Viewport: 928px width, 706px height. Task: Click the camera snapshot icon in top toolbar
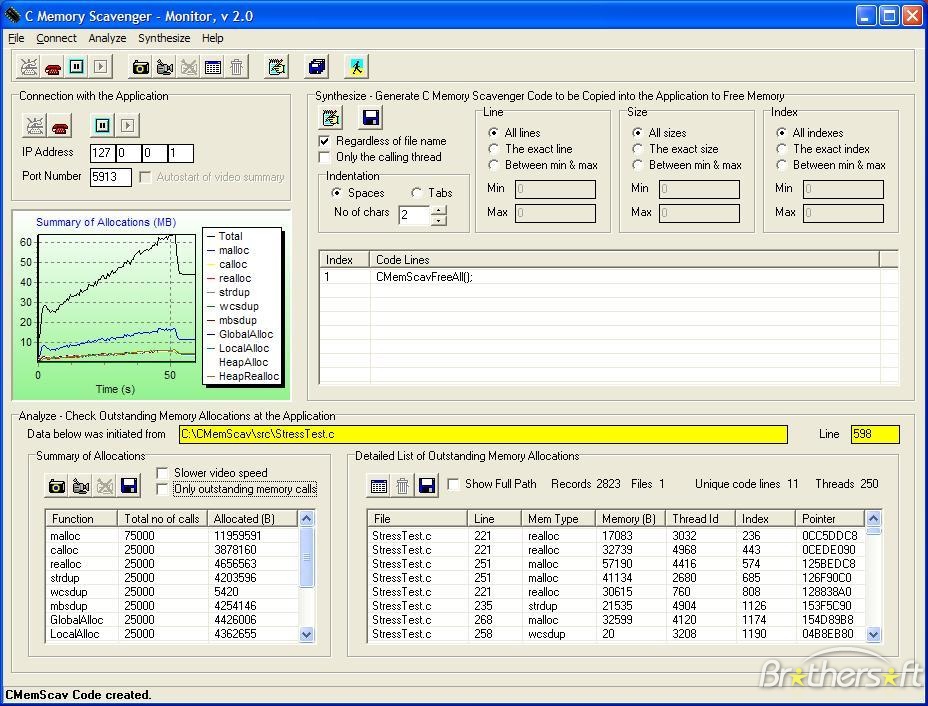click(140, 67)
